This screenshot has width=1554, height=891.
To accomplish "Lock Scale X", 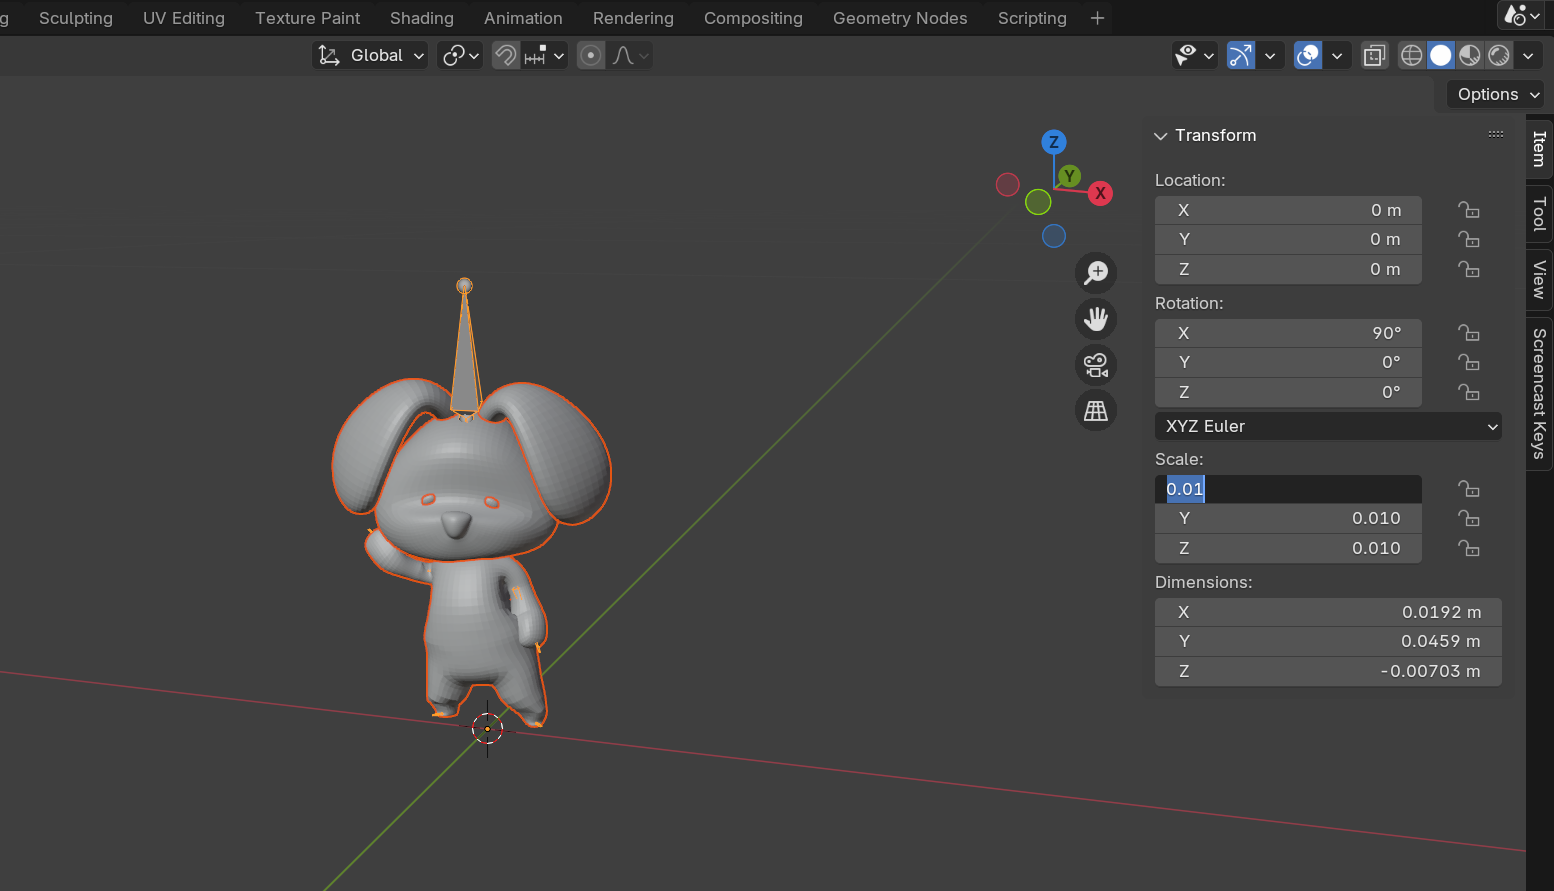I will point(1468,489).
